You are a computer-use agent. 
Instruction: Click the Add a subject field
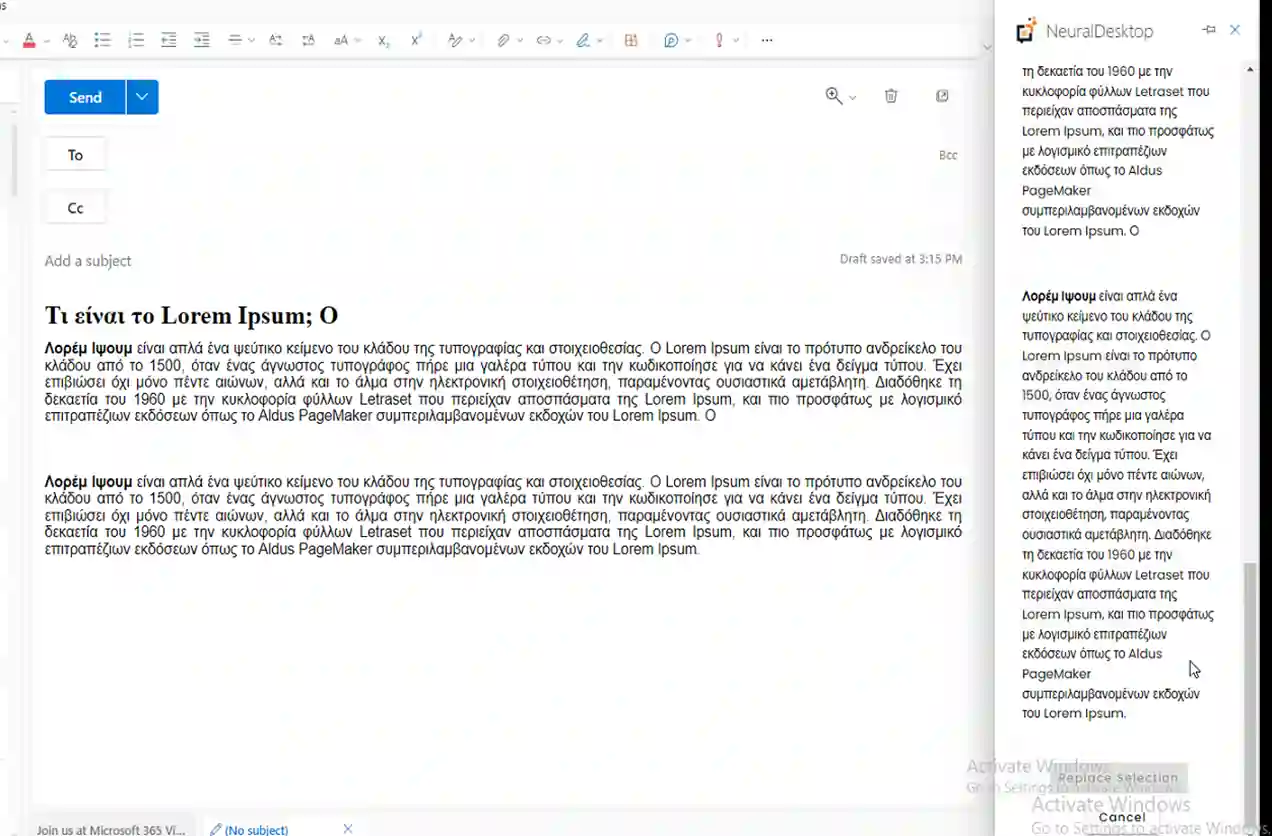[88, 261]
